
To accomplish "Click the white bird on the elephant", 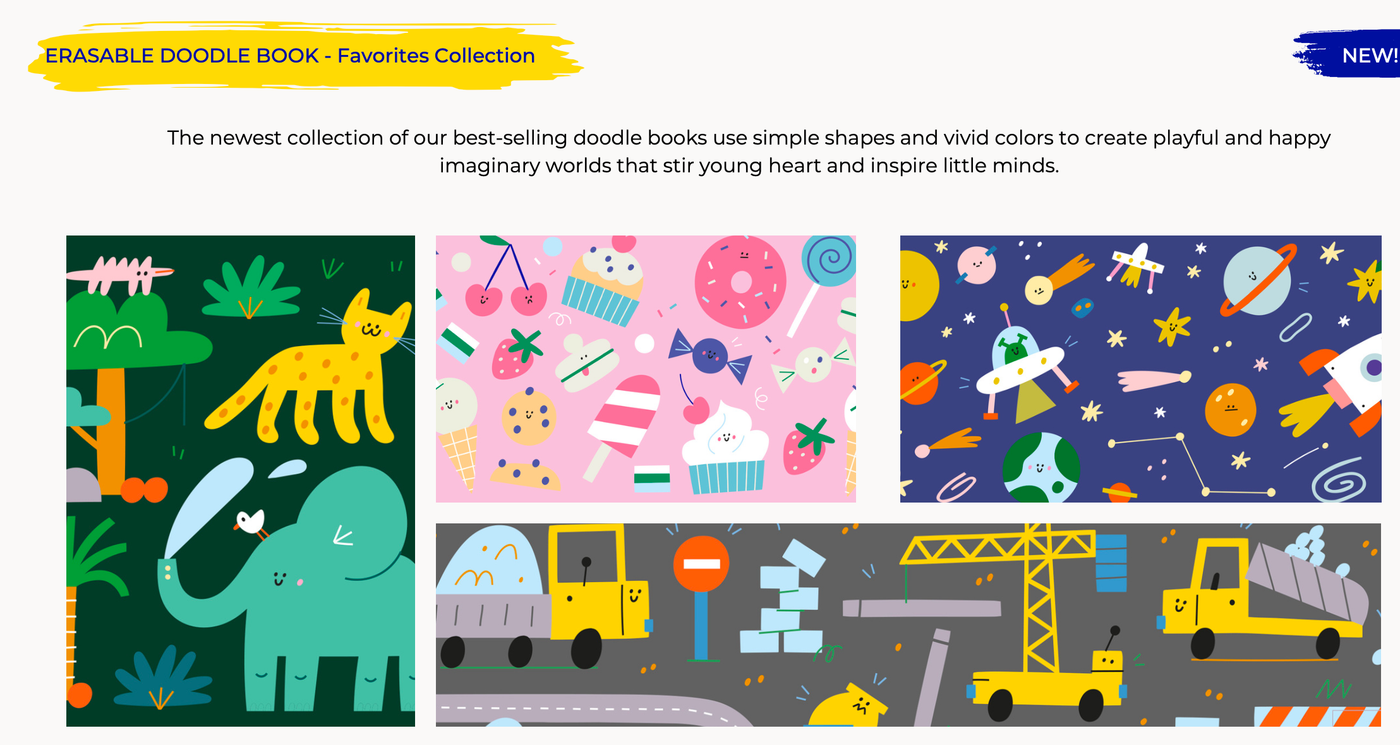I will click(250, 522).
